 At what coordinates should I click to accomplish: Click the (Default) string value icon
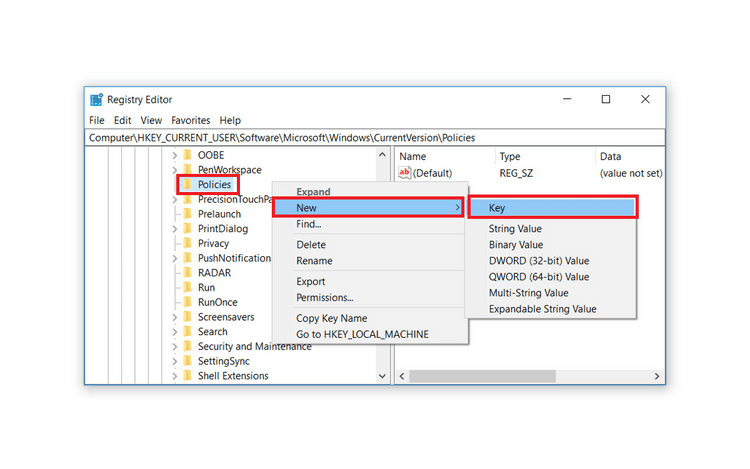[x=405, y=173]
